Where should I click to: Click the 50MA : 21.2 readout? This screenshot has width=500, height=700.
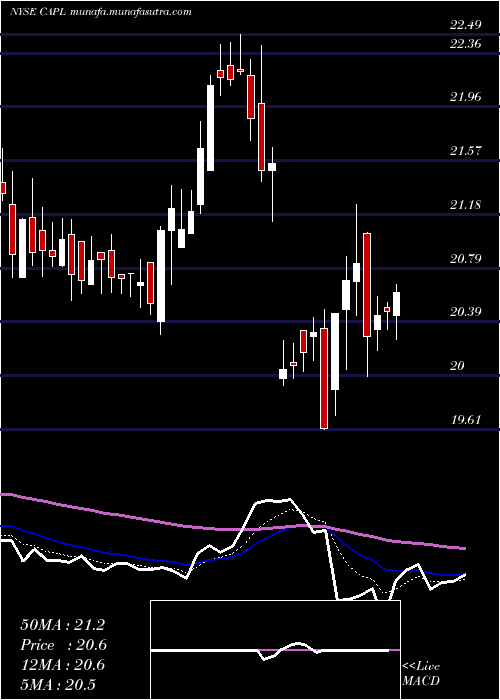coord(62,625)
